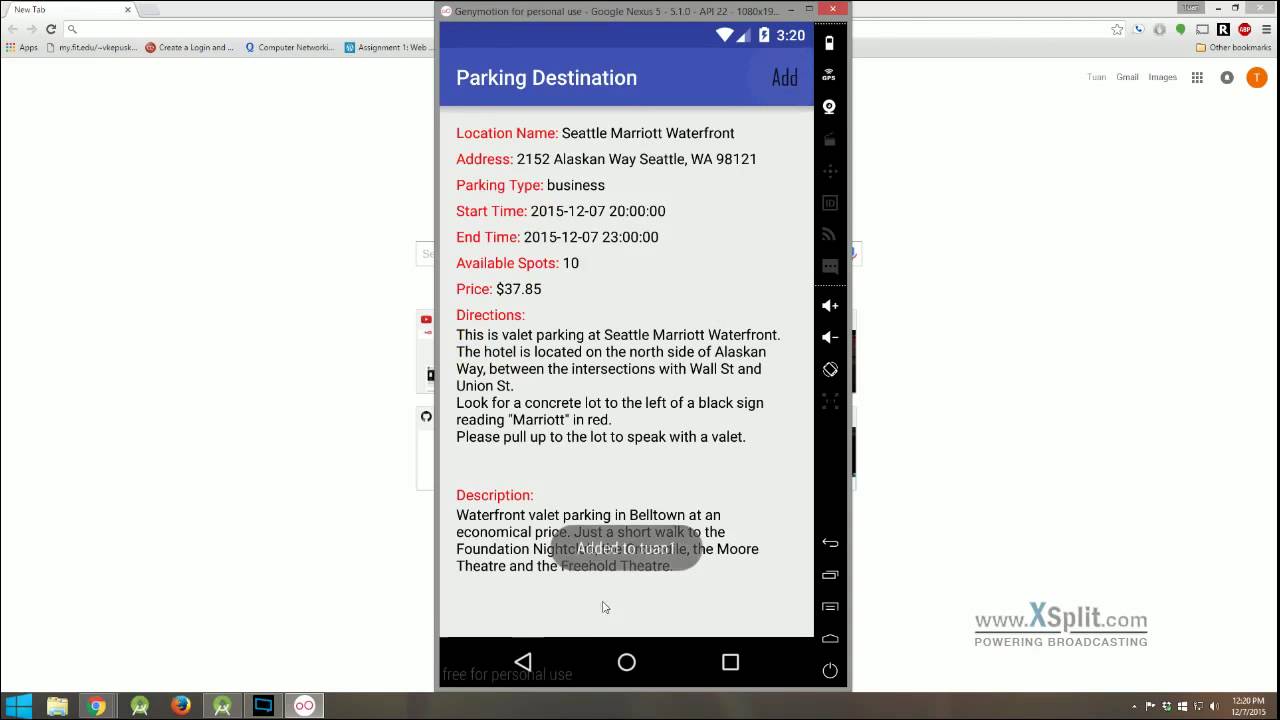Click Genymotion sidebar power button
This screenshot has width=1280, height=720.
pyautogui.click(x=830, y=671)
